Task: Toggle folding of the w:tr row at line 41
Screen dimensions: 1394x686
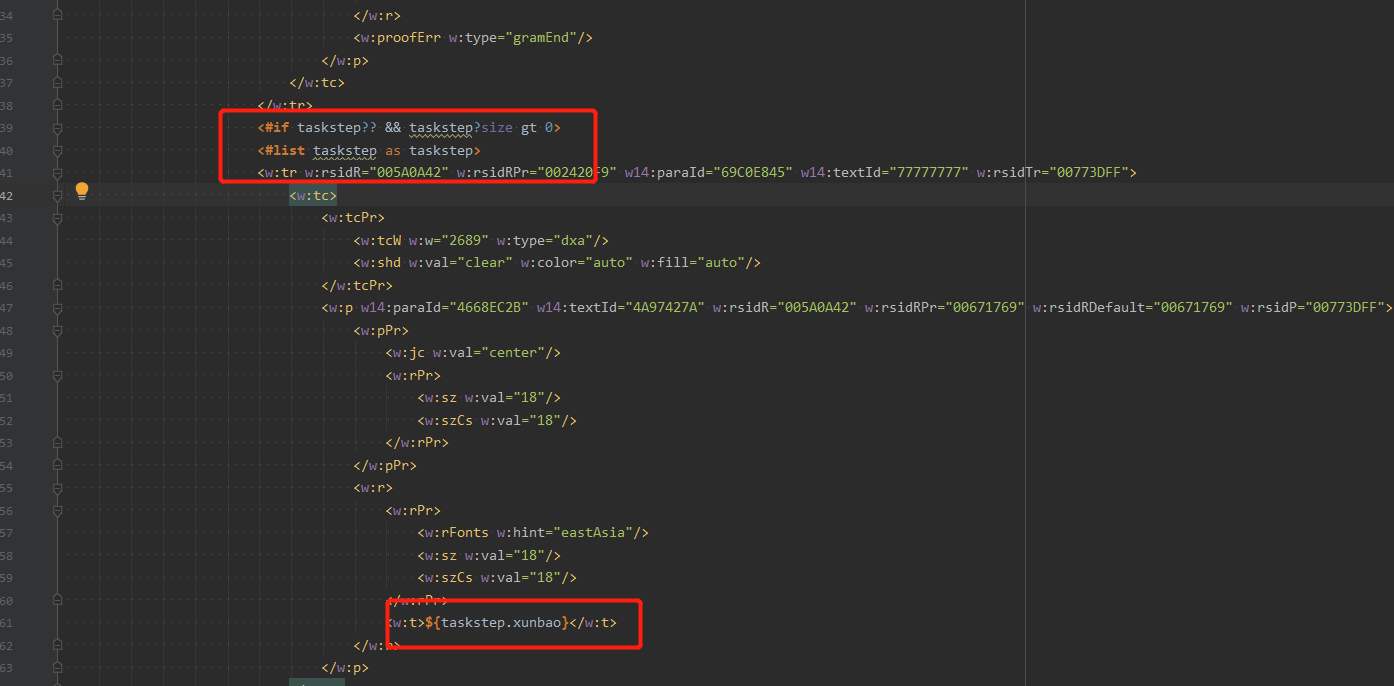Action: (57, 172)
